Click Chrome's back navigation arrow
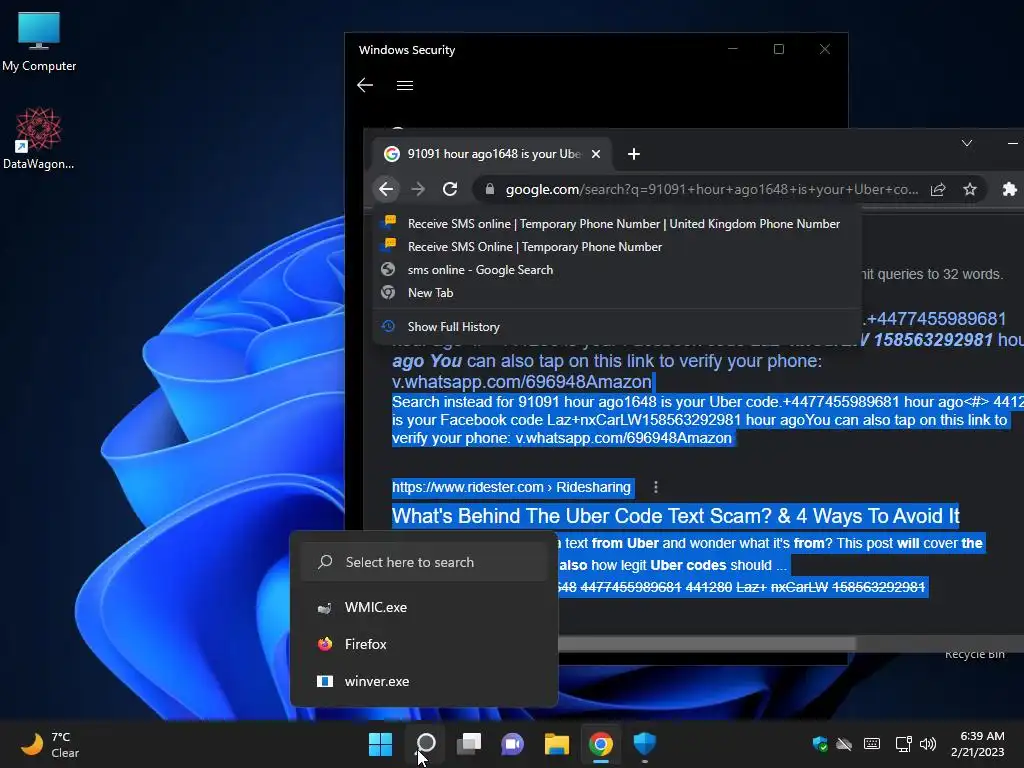The width and height of the screenshot is (1024, 768). coord(386,189)
